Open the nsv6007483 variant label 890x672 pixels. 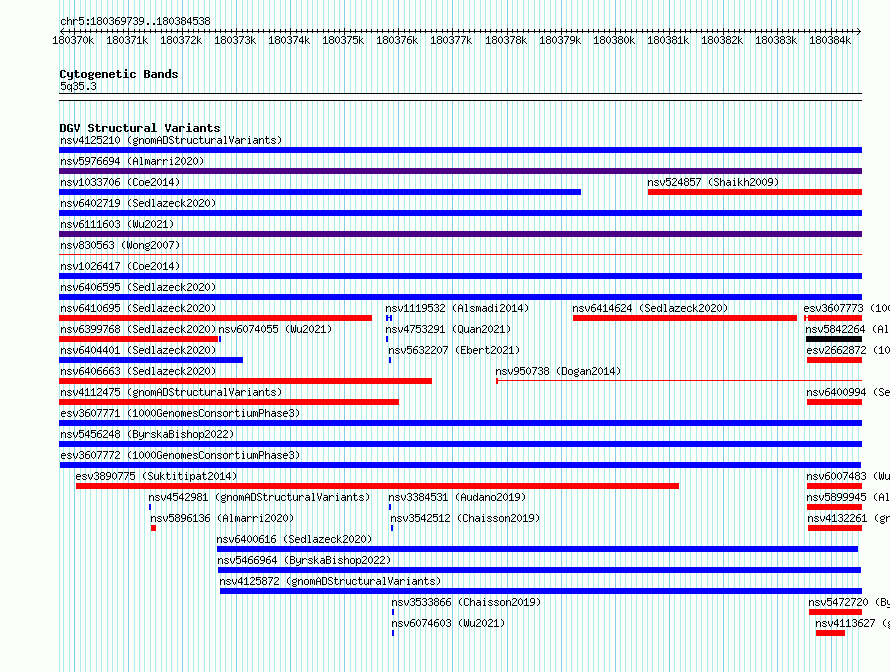click(847, 476)
